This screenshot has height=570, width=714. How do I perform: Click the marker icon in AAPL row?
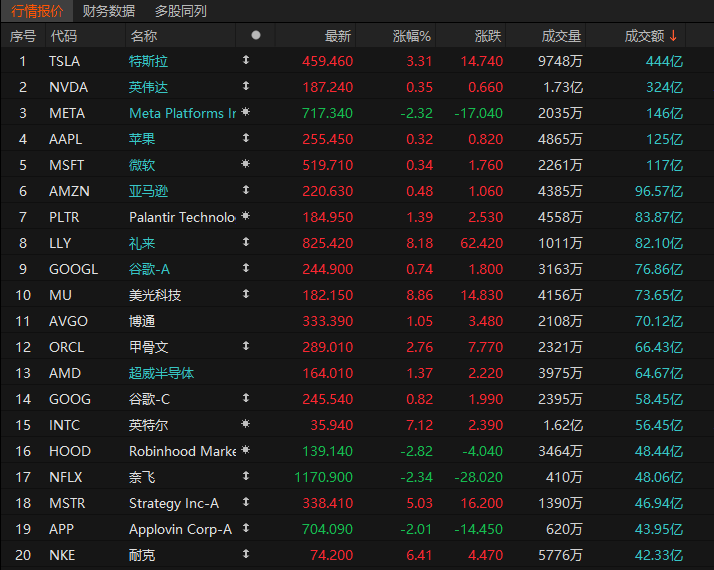pyautogui.click(x=246, y=137)
